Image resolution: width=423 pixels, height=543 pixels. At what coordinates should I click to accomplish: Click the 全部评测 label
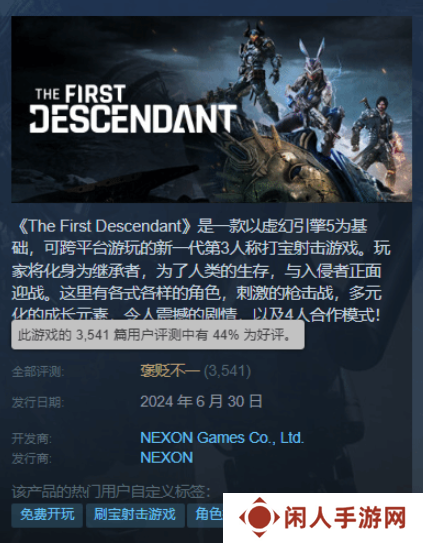coord(38,372)
